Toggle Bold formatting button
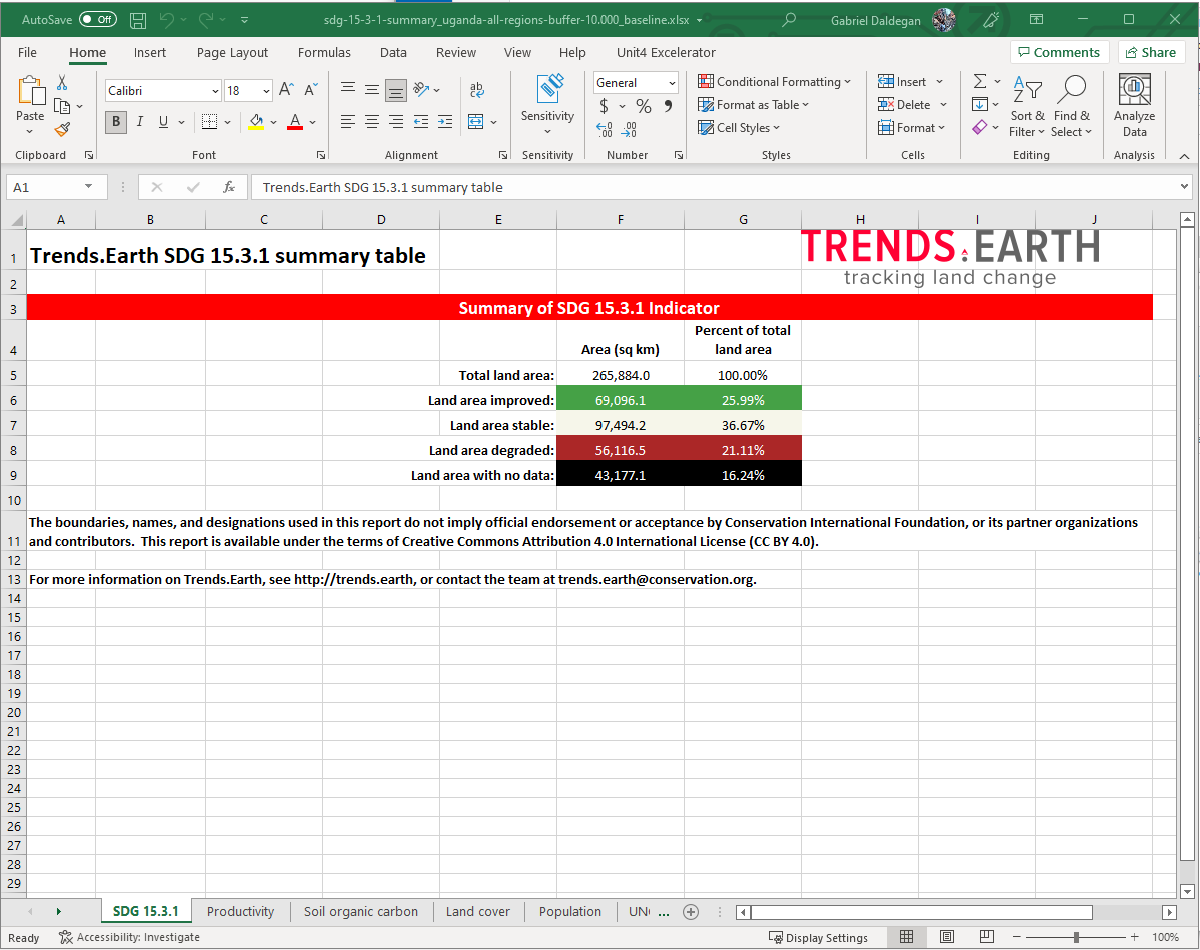 tap(116, 122)
